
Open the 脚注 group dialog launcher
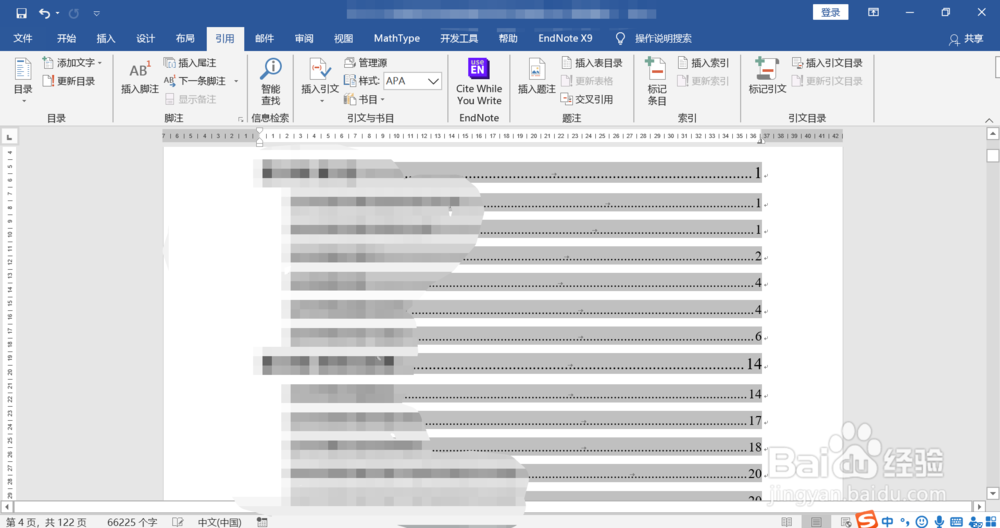coord(240,119)
